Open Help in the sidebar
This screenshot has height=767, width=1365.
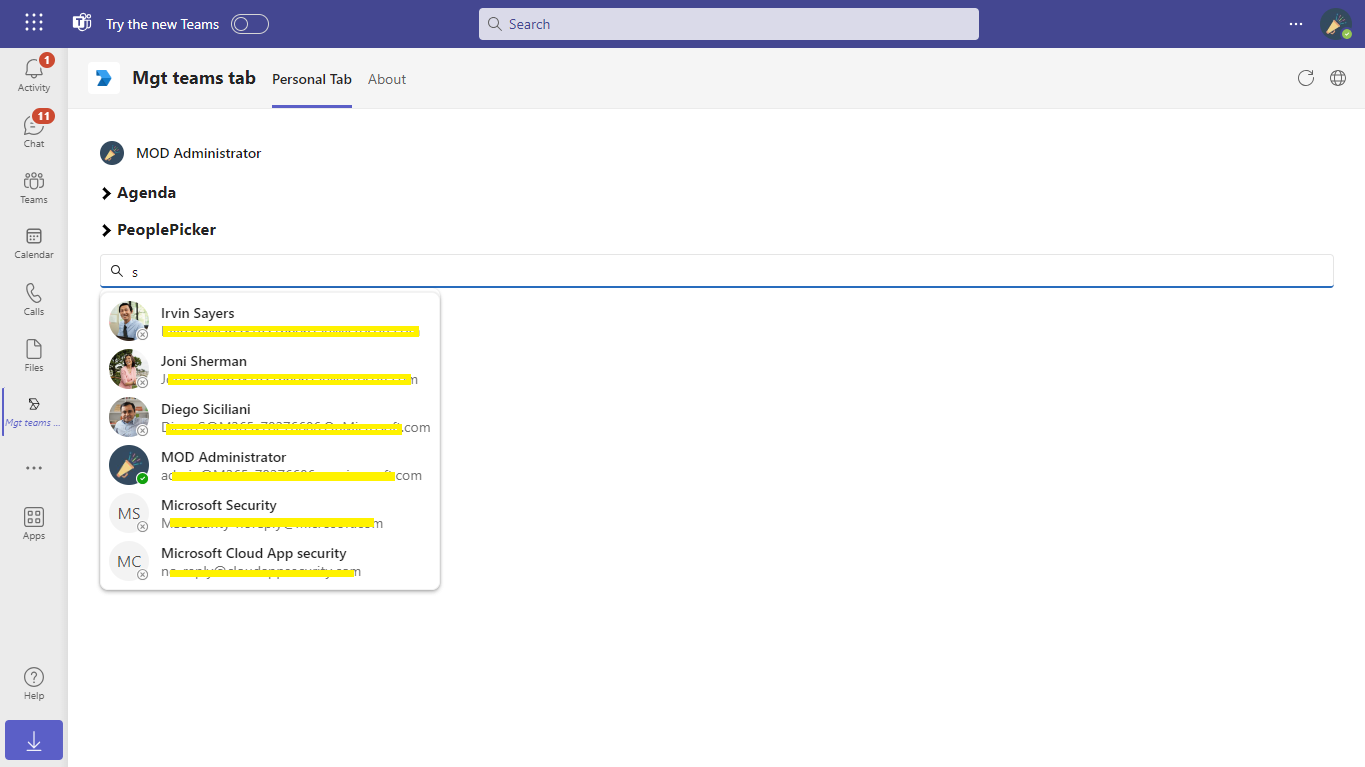click(34, 683)
